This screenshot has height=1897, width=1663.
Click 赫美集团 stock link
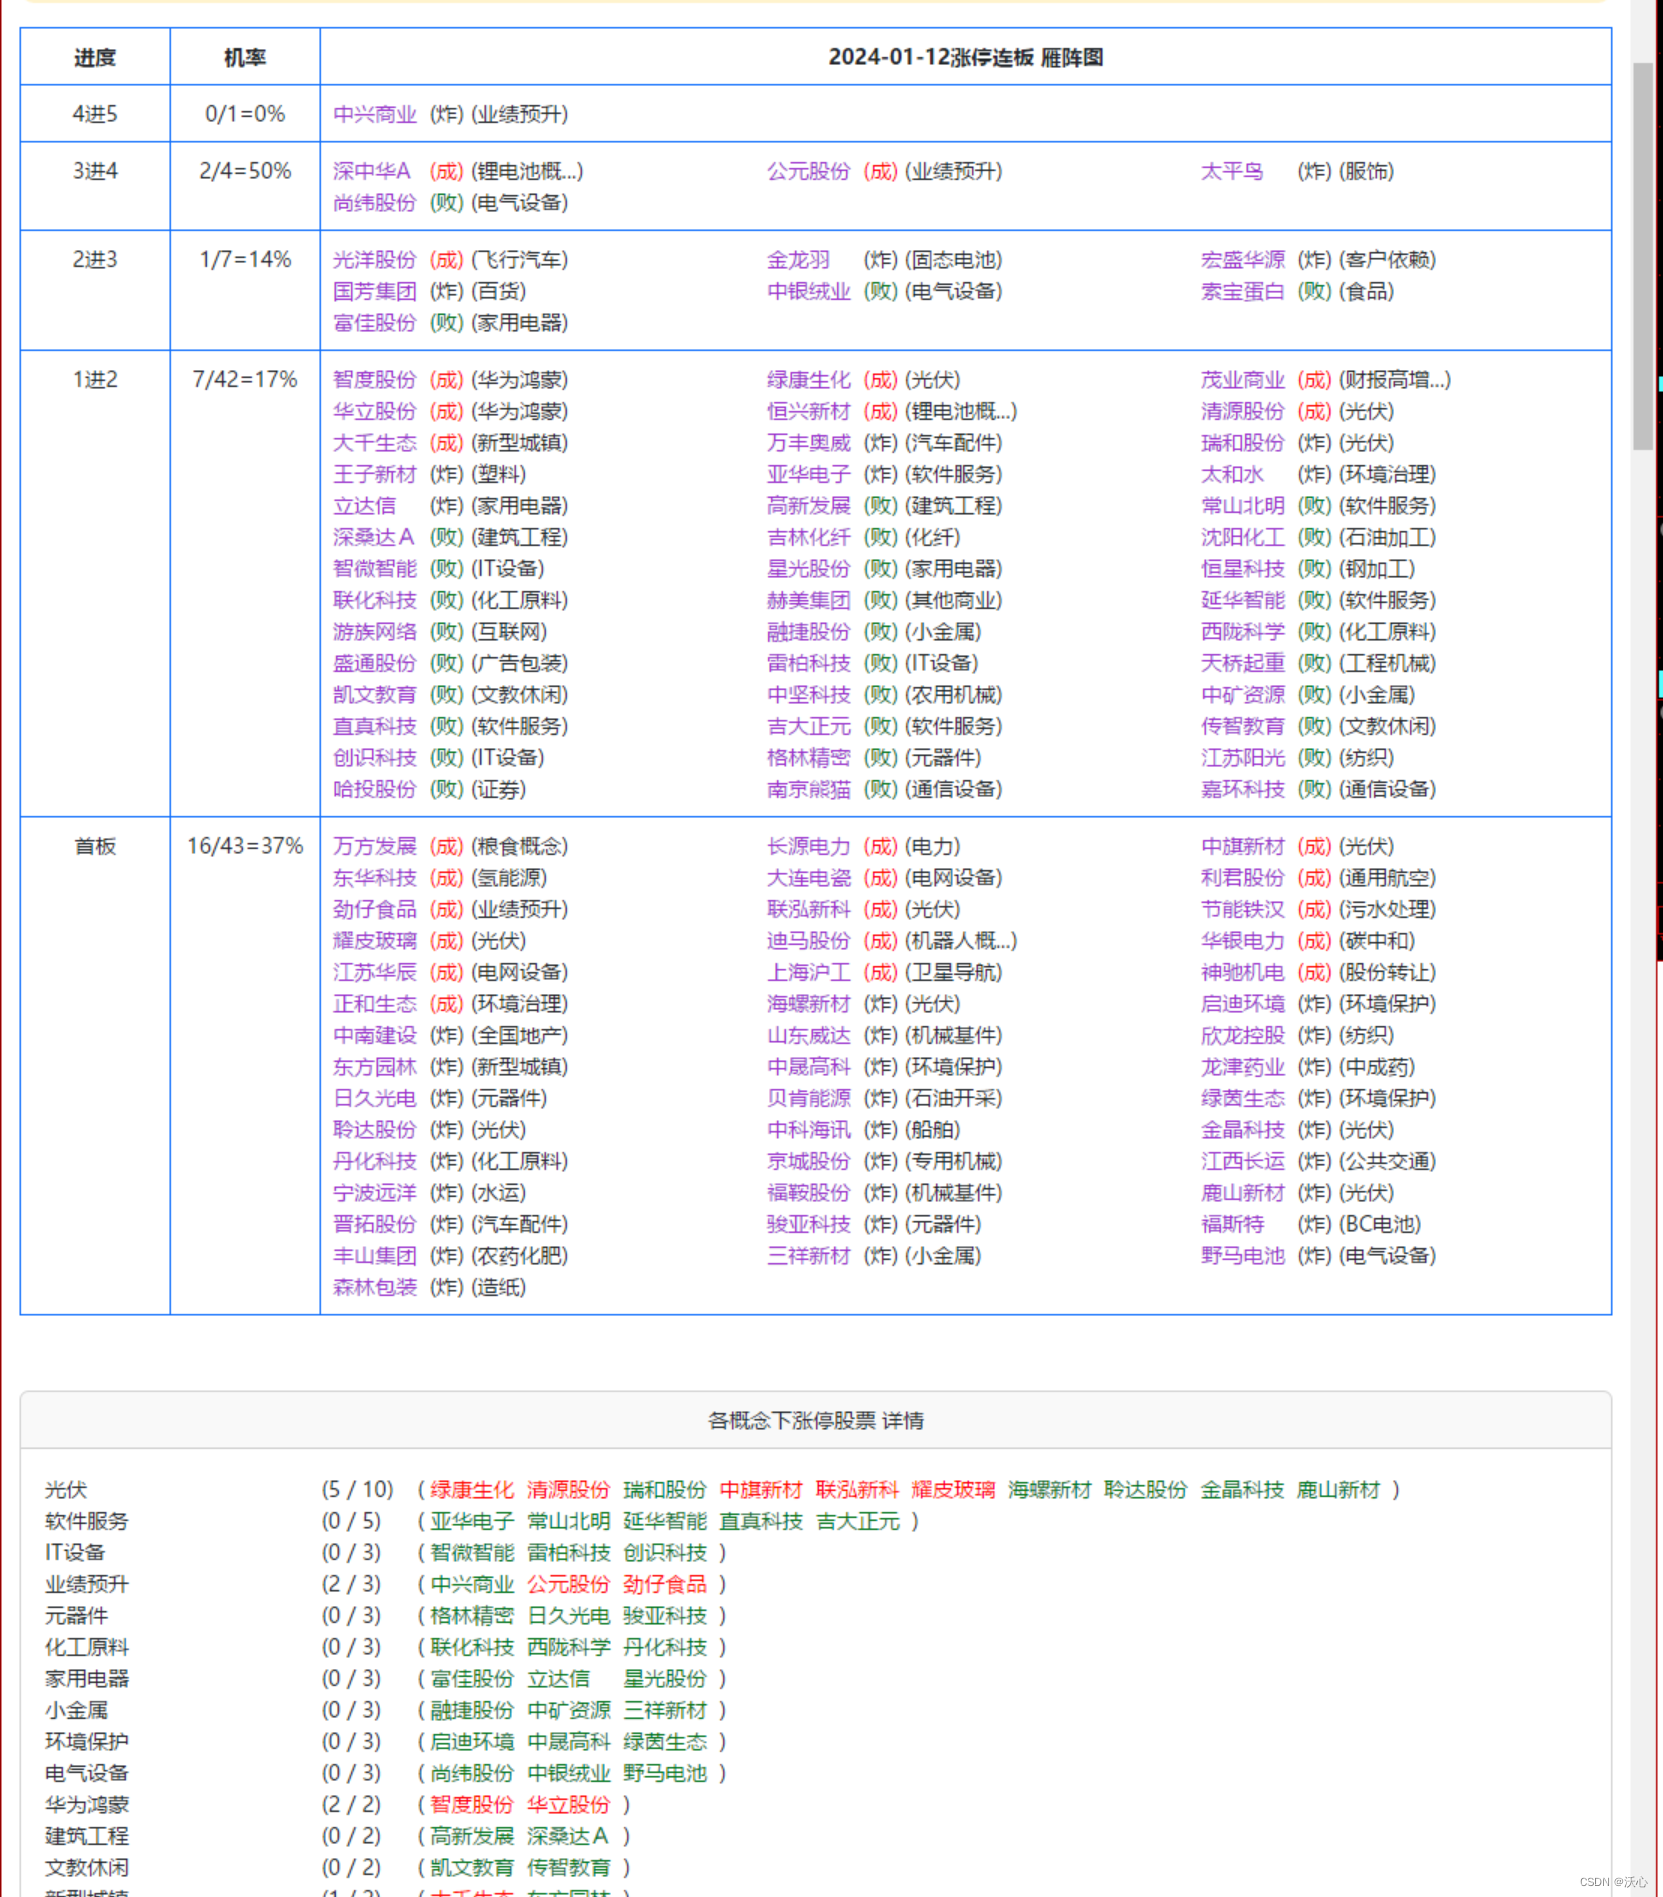809,600
